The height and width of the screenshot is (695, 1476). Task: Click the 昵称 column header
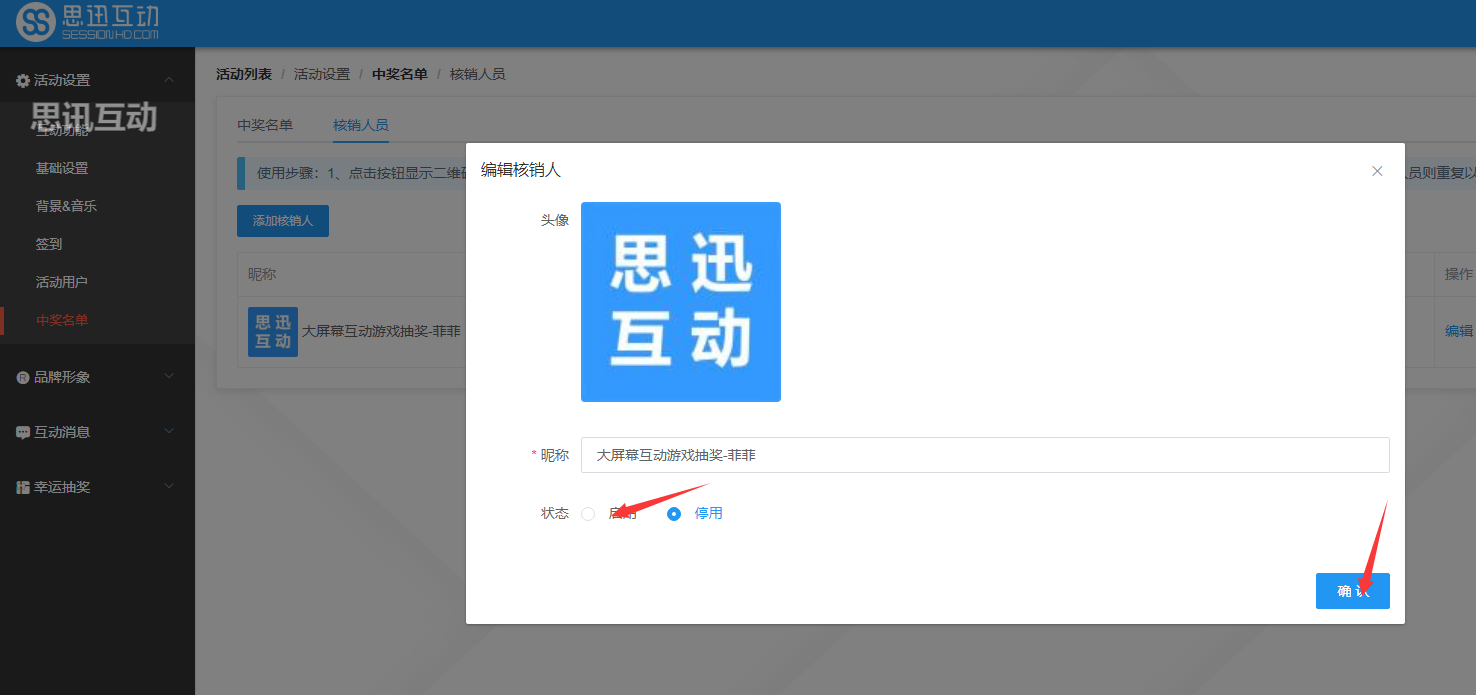coord(262,274)
